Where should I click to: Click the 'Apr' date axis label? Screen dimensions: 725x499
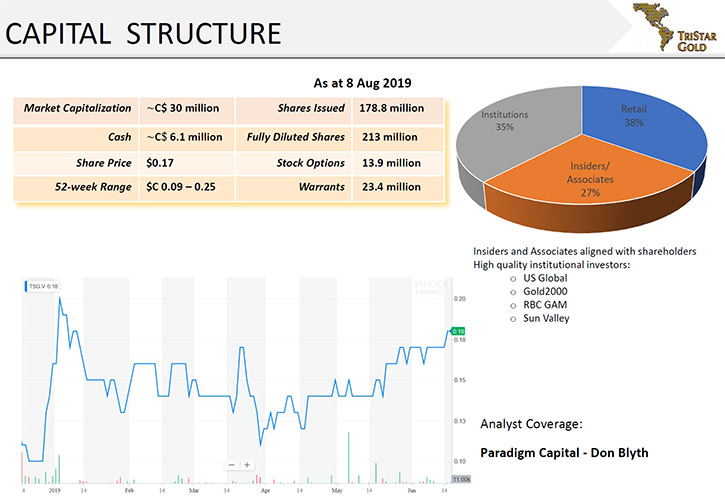click(x=265, y=490)
